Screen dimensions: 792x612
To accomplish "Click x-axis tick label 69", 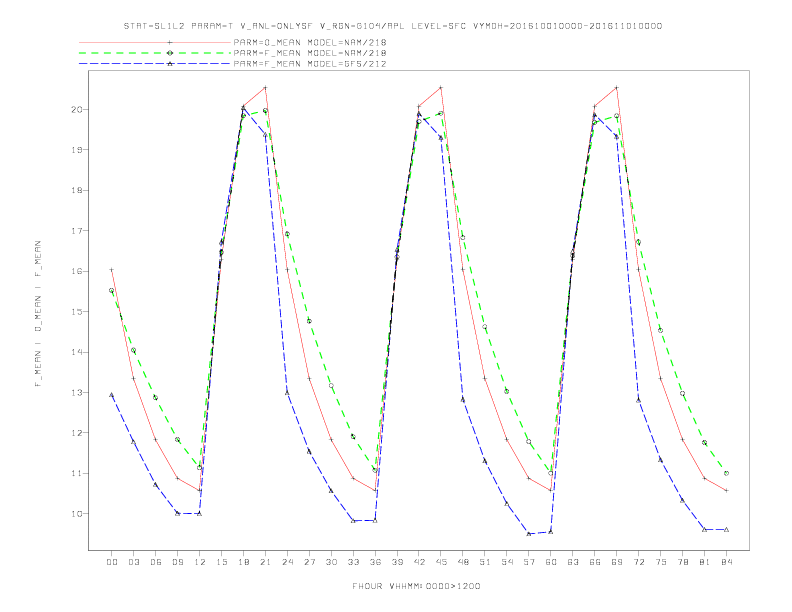I will (x=617, y=562).
